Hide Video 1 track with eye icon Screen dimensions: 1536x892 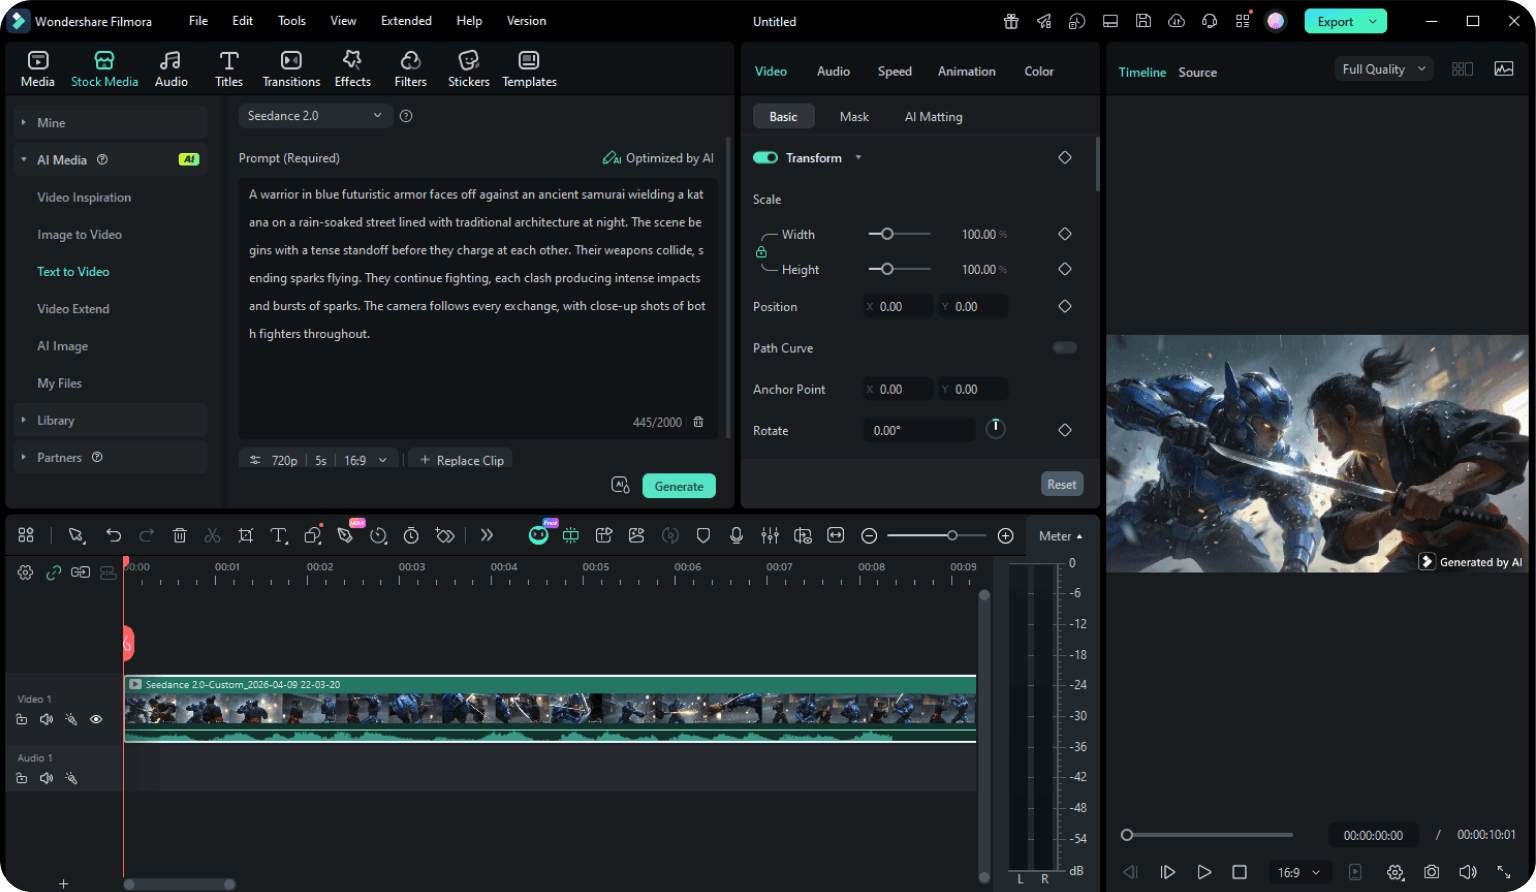coord(96,719)
